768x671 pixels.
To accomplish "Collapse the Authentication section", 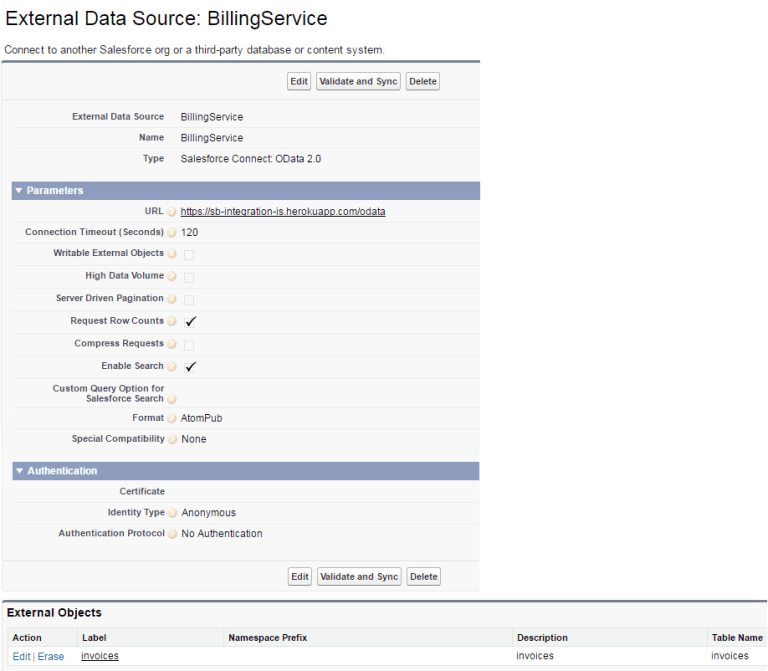I will (x=19, y=471).
